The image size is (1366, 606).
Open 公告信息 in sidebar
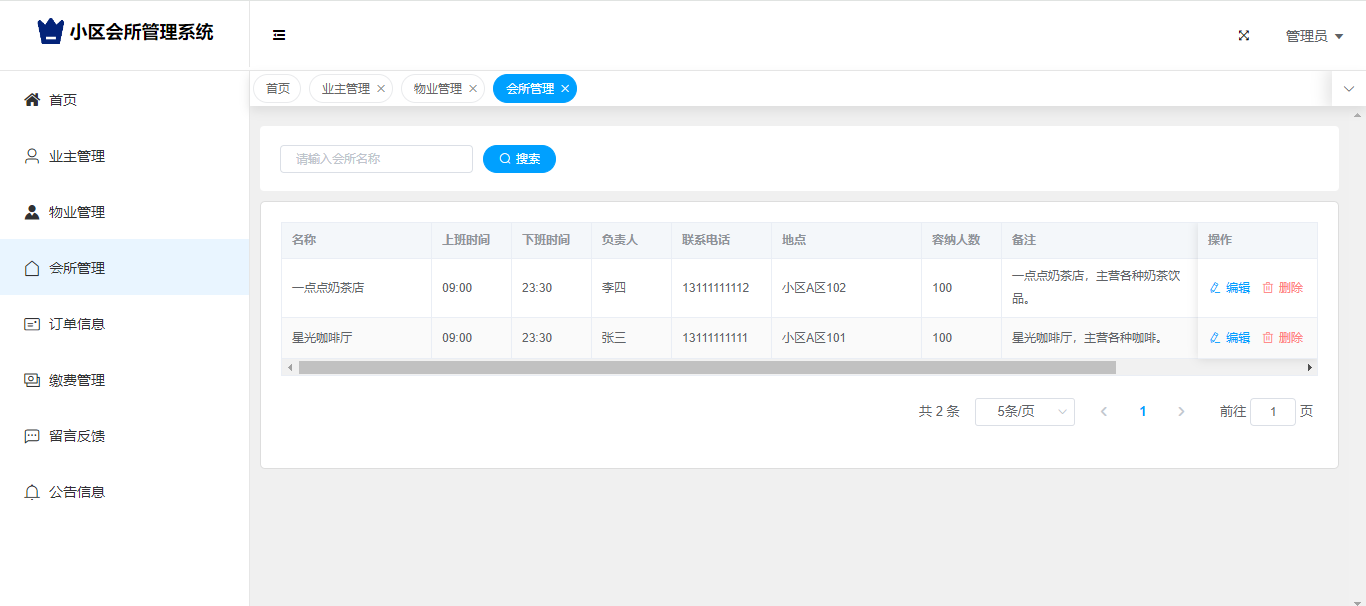tap(77, 492)
